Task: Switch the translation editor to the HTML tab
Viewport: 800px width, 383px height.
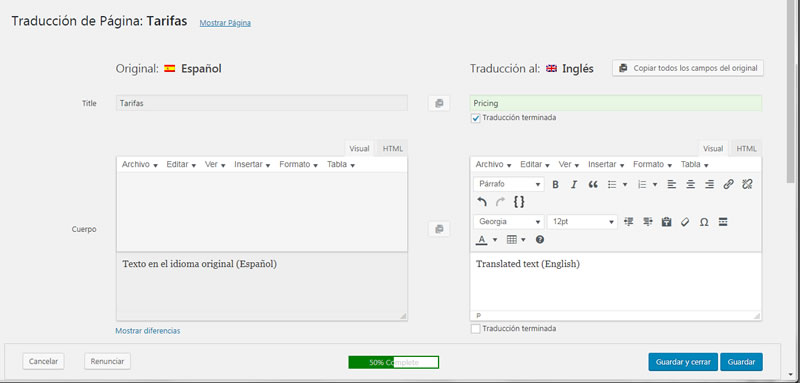Action: click(746, 149)
